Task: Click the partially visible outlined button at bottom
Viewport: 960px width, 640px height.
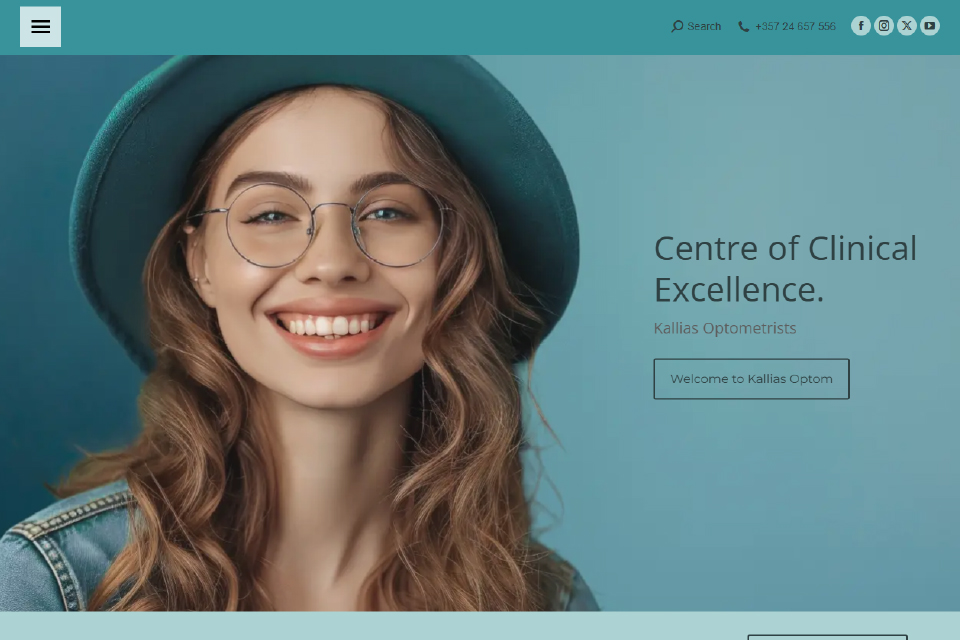Action: coord(827,638)
